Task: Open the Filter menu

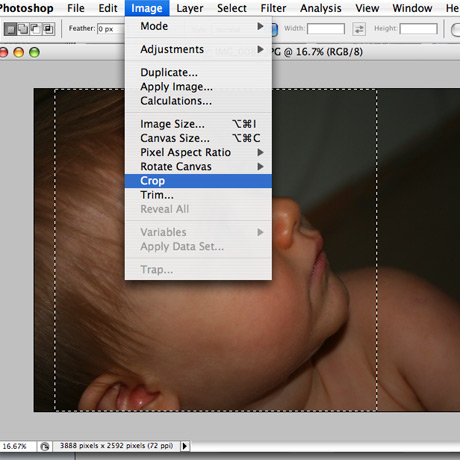Action: click(x=273, y=8)
